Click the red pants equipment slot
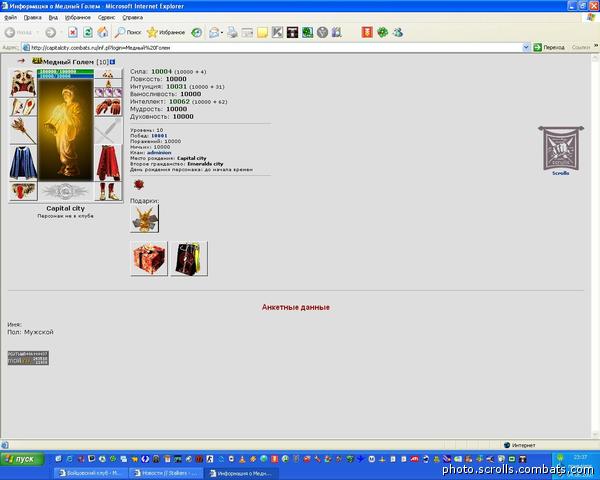600x480 pixels. 108,163
